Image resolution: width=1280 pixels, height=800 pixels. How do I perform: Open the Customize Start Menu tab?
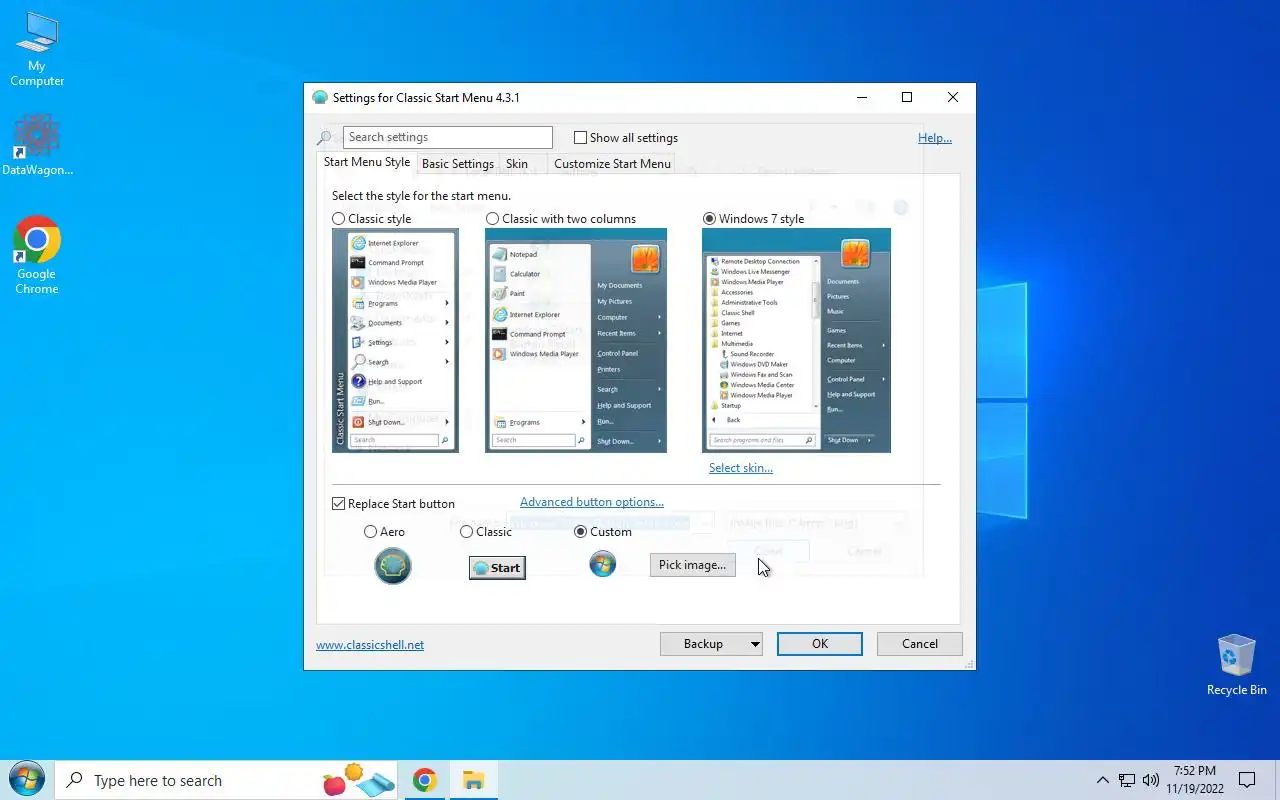pyautogui.click(x=613, y=164)
